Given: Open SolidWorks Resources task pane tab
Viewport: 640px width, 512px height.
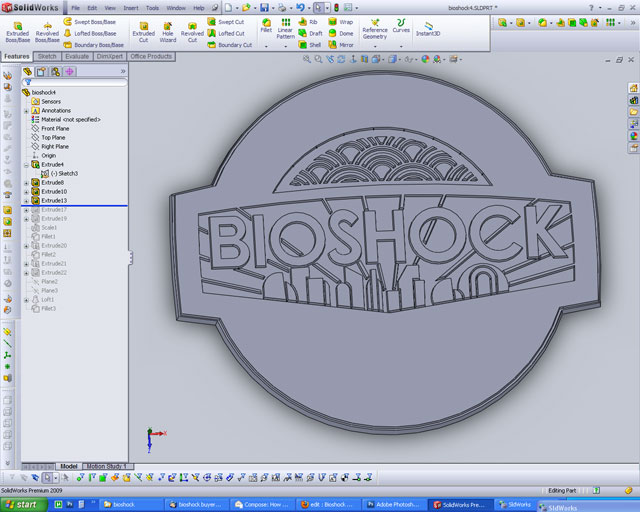Looking at the screenshot, I should 633,88.
